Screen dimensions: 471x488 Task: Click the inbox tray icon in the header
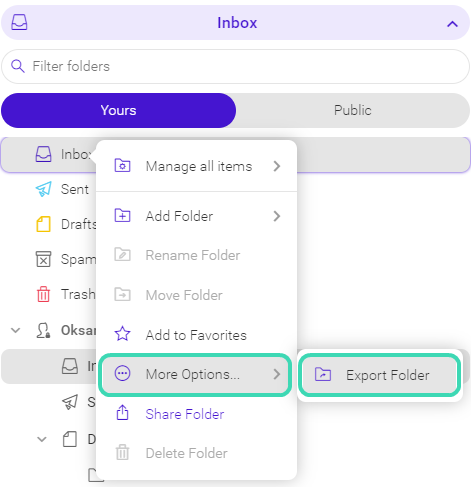tap(19, 23)
